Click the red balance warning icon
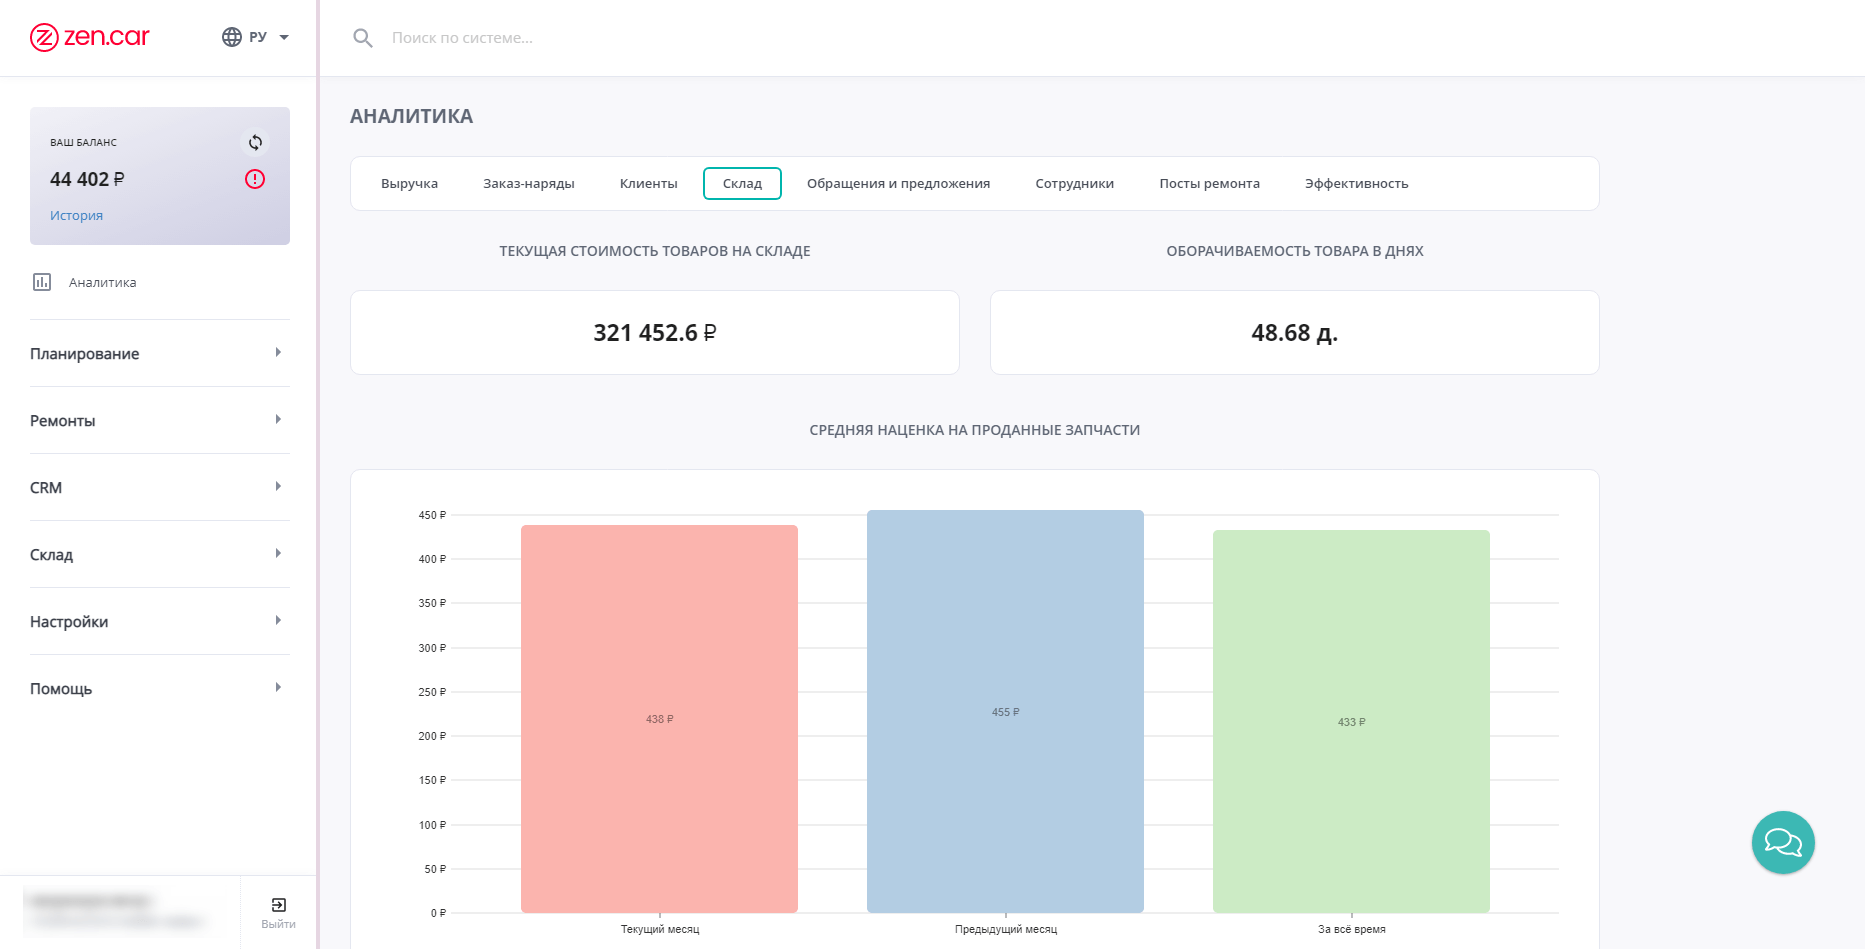 pyautogui.click(x=255, y=179)
